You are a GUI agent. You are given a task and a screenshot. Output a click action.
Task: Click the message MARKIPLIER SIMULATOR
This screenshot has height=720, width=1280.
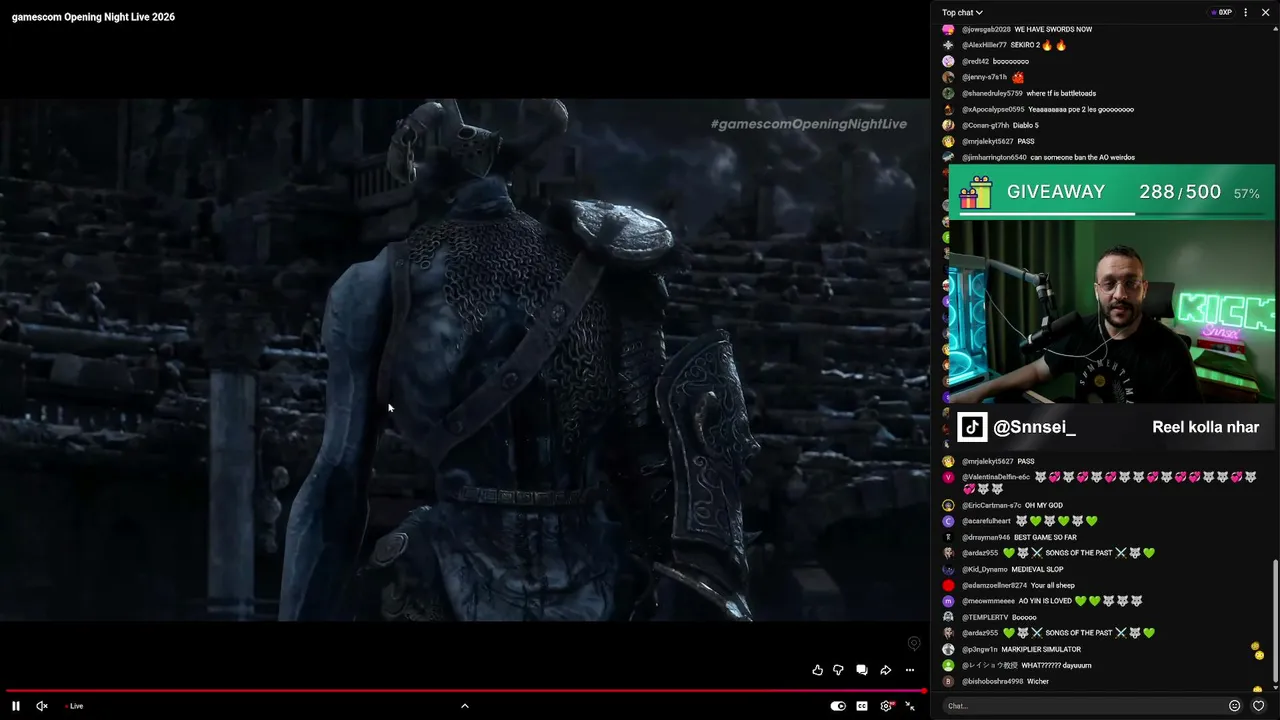(1041, 649)
